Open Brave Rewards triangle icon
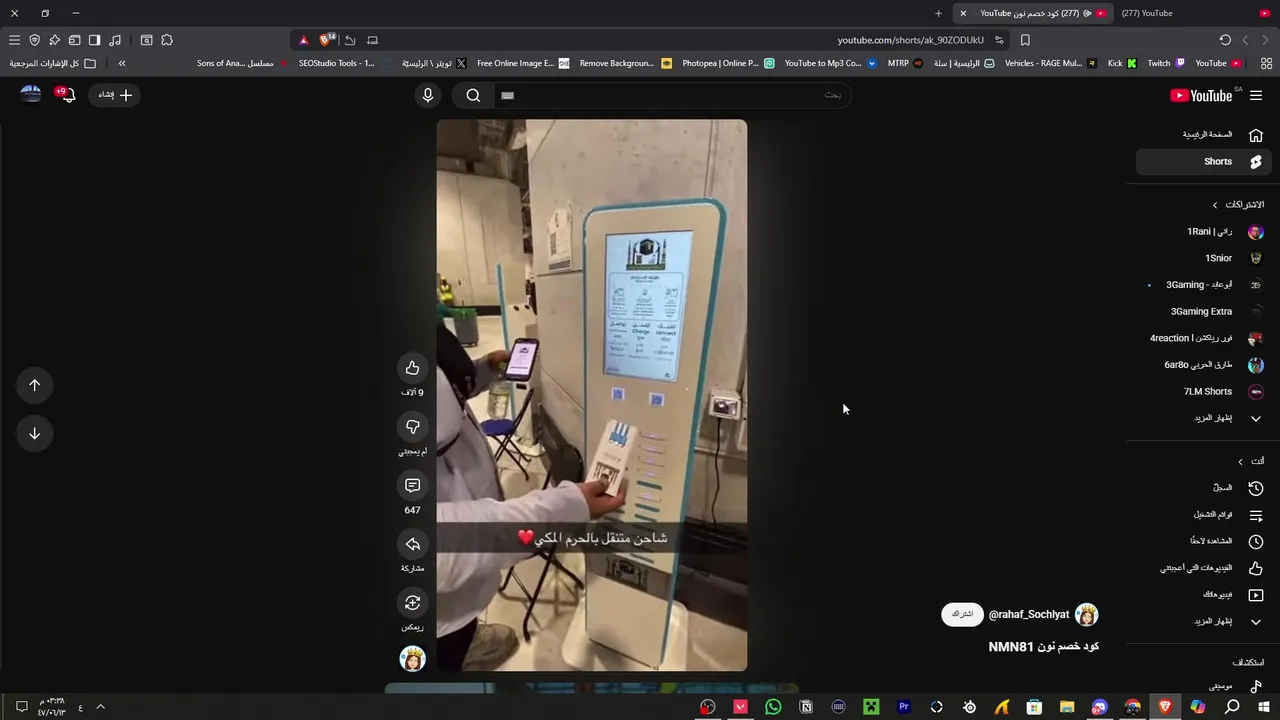 pos(303,40)
